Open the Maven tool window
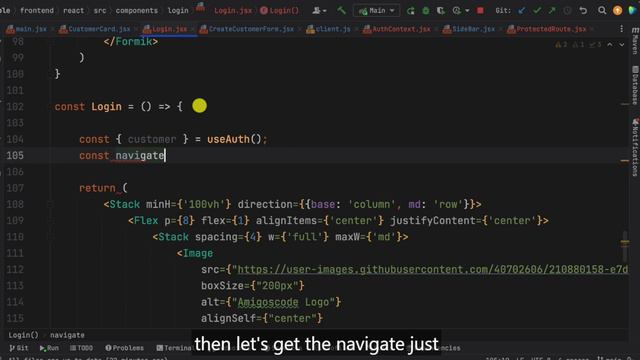The height and width of the screenshot is (360, 640). coord(635,42)
